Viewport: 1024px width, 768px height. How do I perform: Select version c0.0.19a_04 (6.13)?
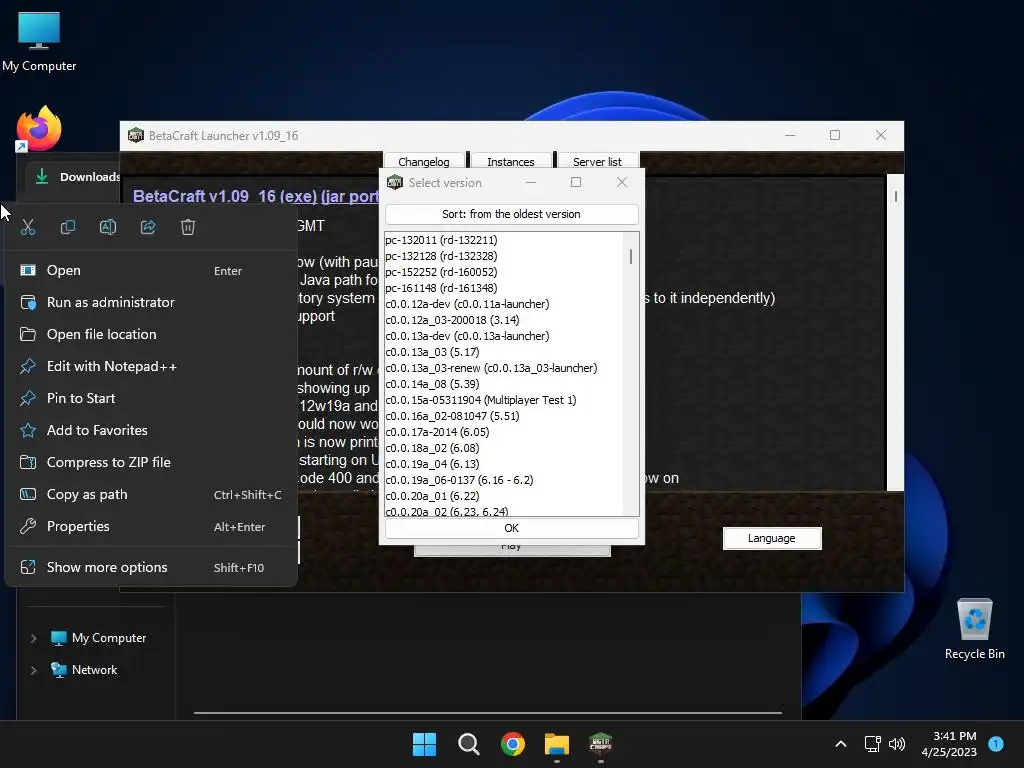[432, 464]
